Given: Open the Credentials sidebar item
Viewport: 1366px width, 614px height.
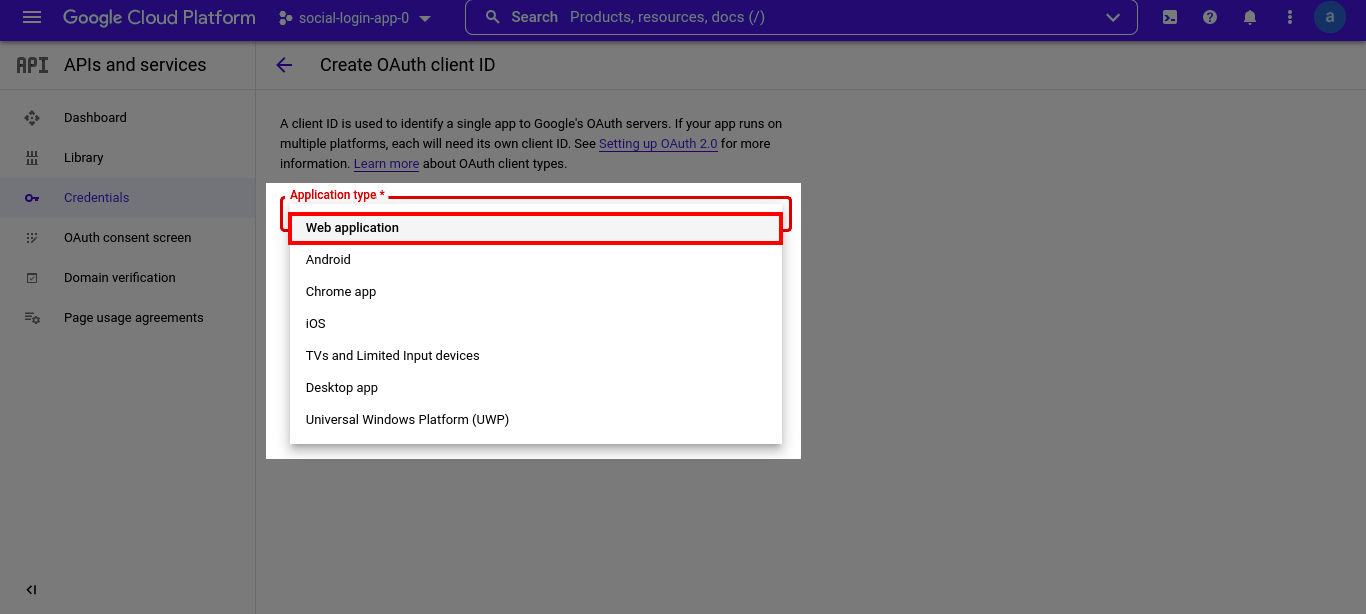Looking at the screenshot, I should click(128, 198).
